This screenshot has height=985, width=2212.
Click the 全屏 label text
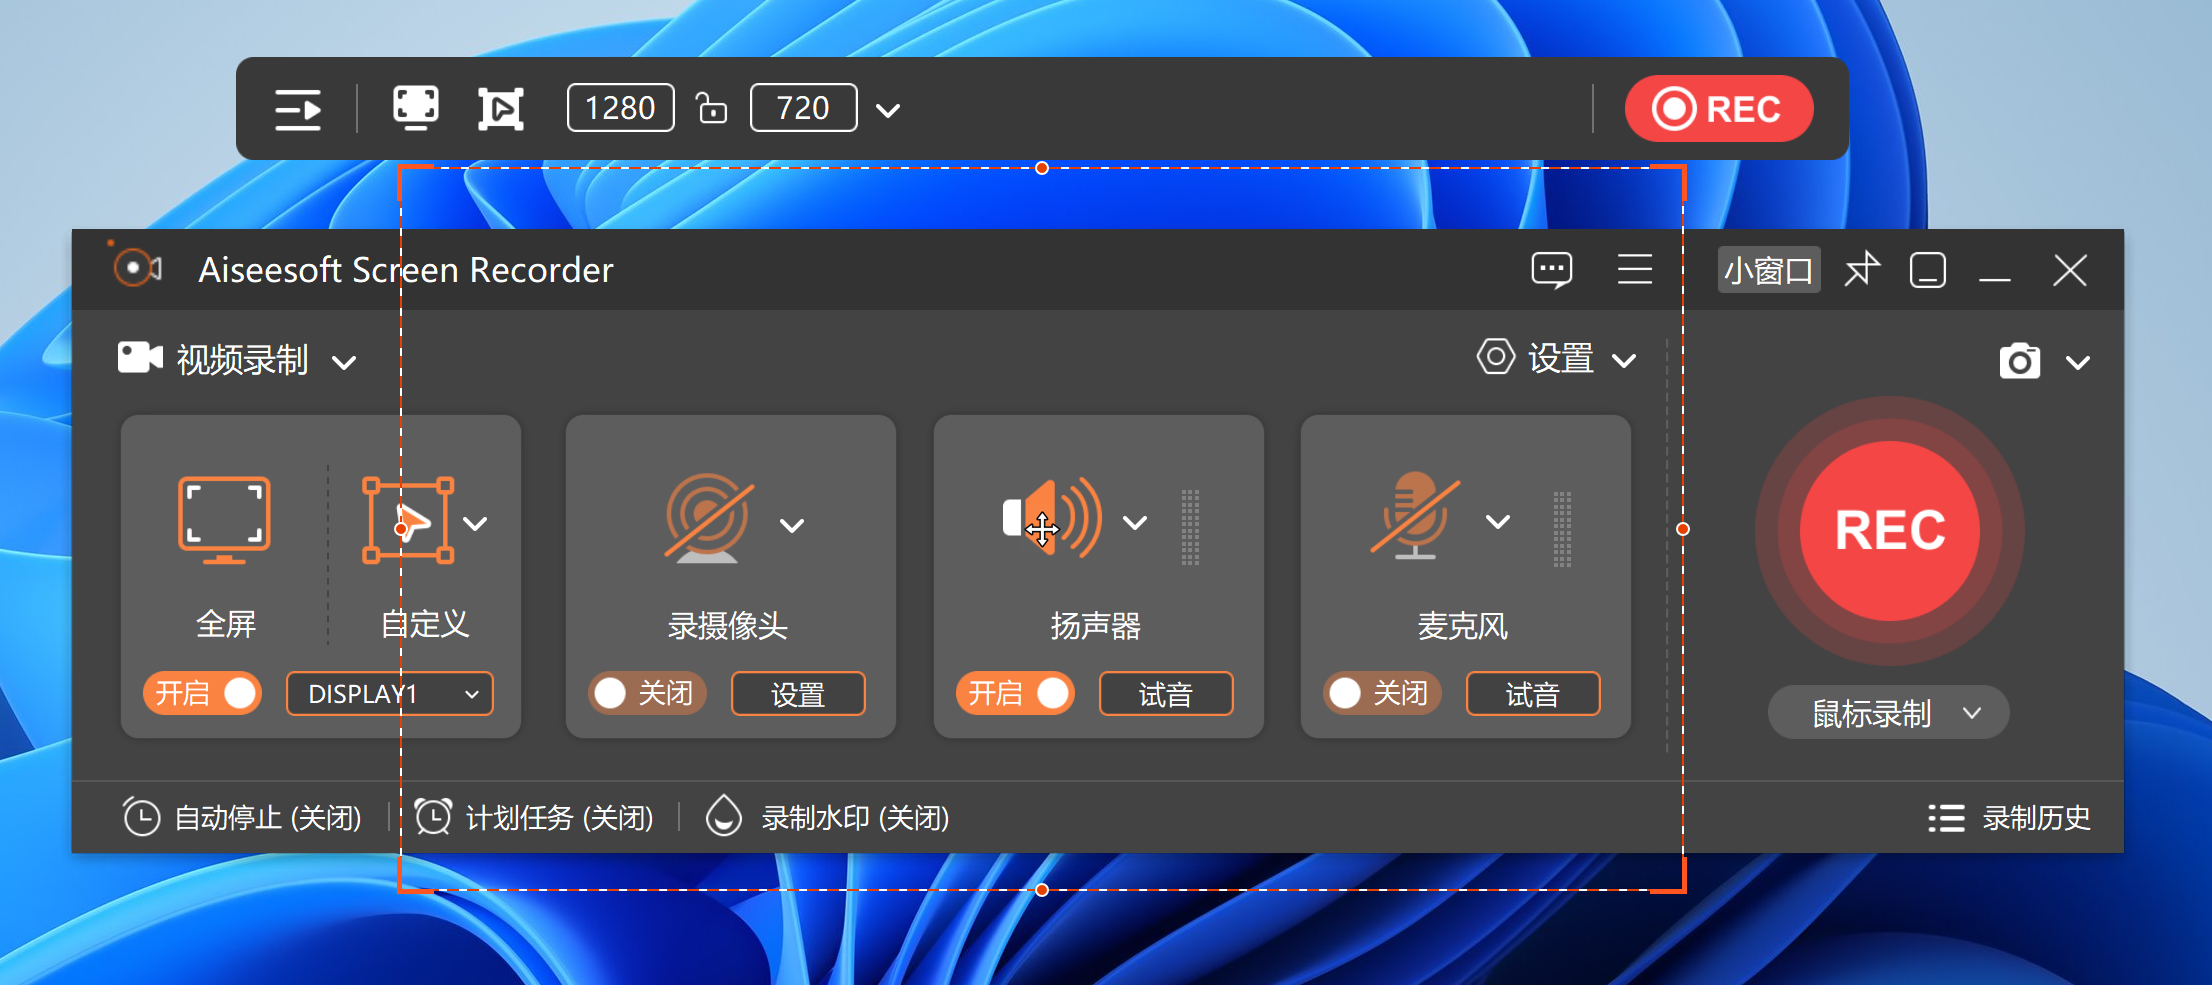(226, 625)
